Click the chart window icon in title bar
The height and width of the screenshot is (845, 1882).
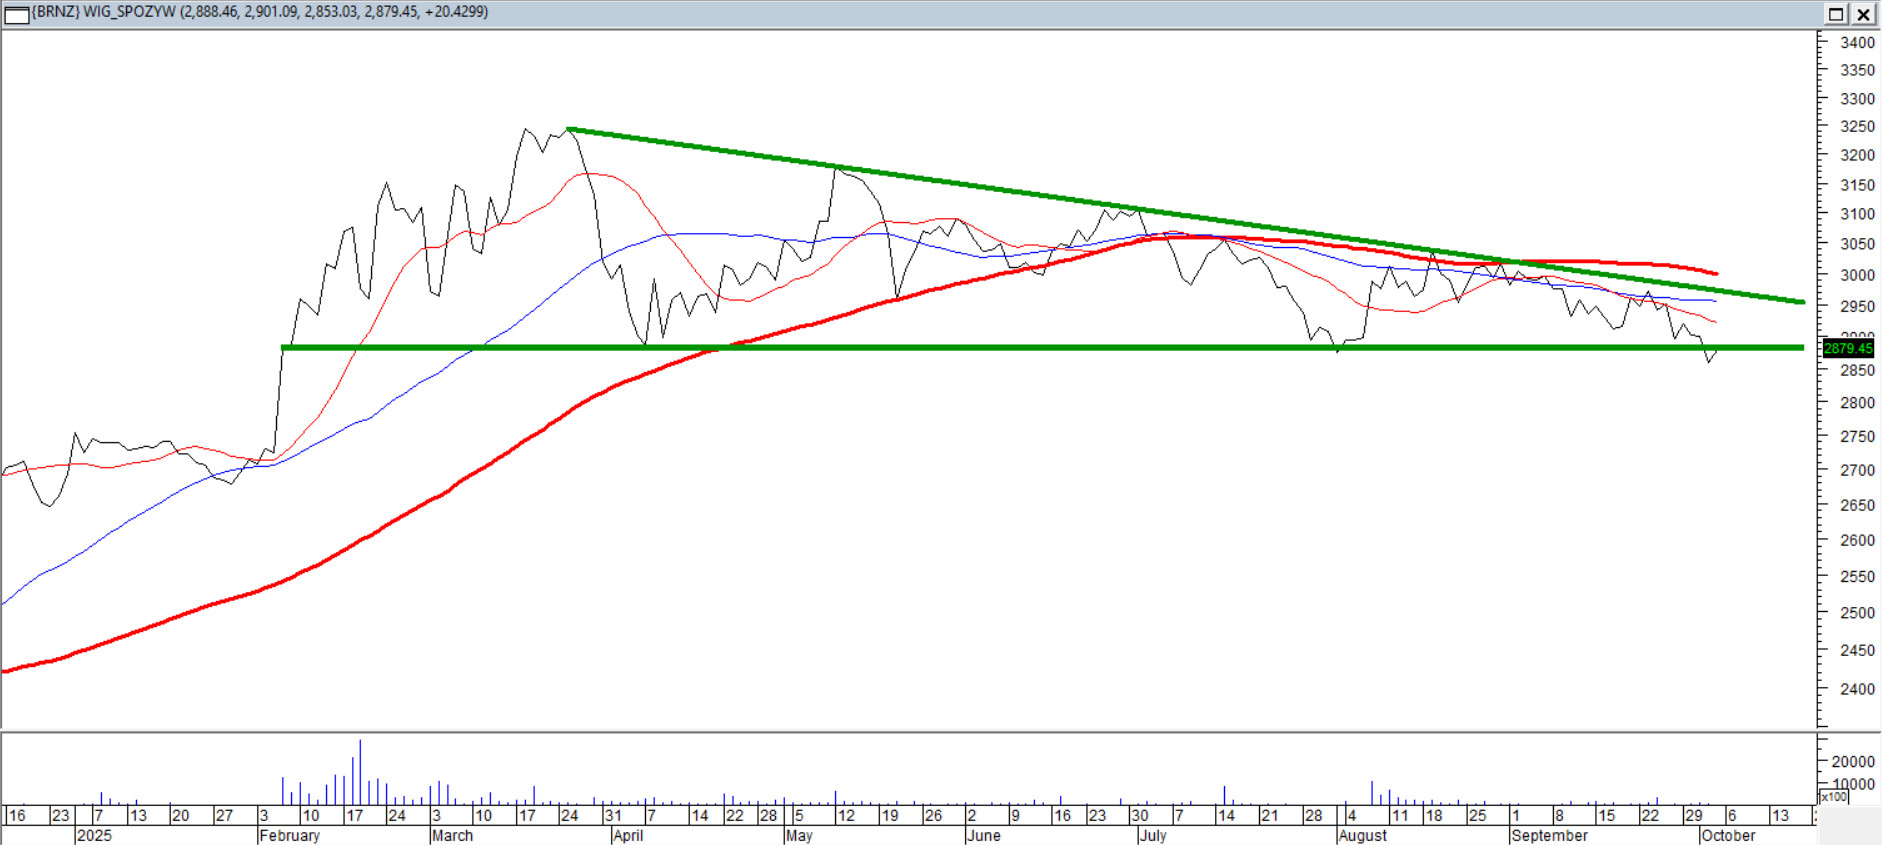click(x=17, y=14)
